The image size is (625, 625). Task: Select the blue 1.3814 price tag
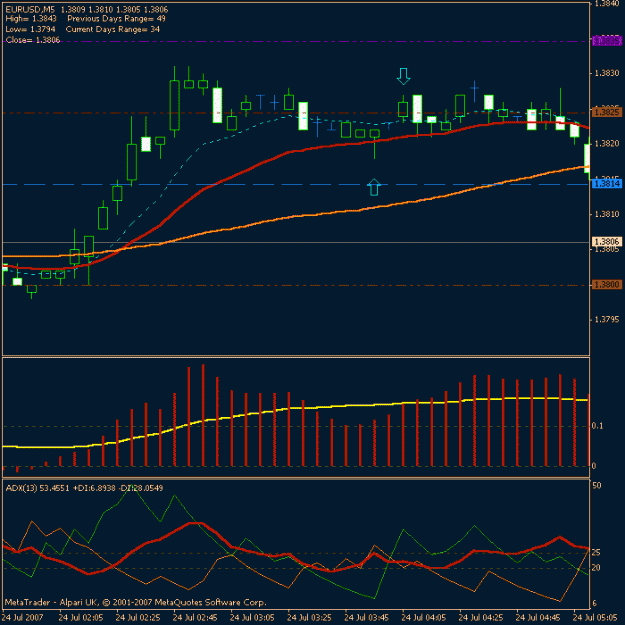tap(607, 184)
